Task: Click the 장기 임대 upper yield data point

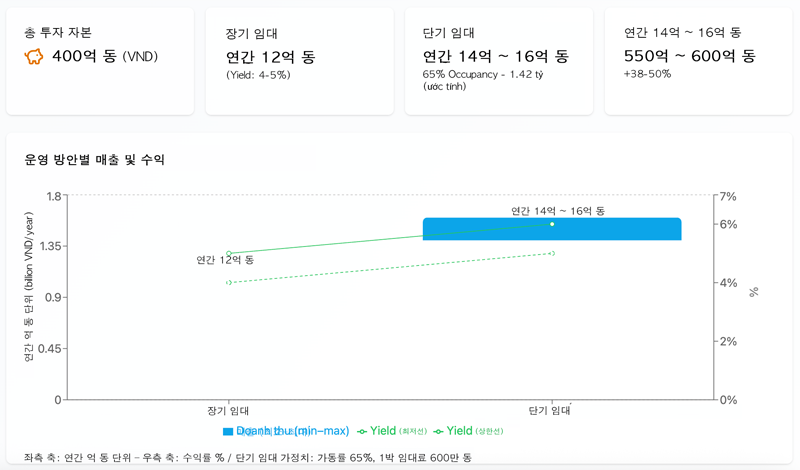Action: coord(229,253)
